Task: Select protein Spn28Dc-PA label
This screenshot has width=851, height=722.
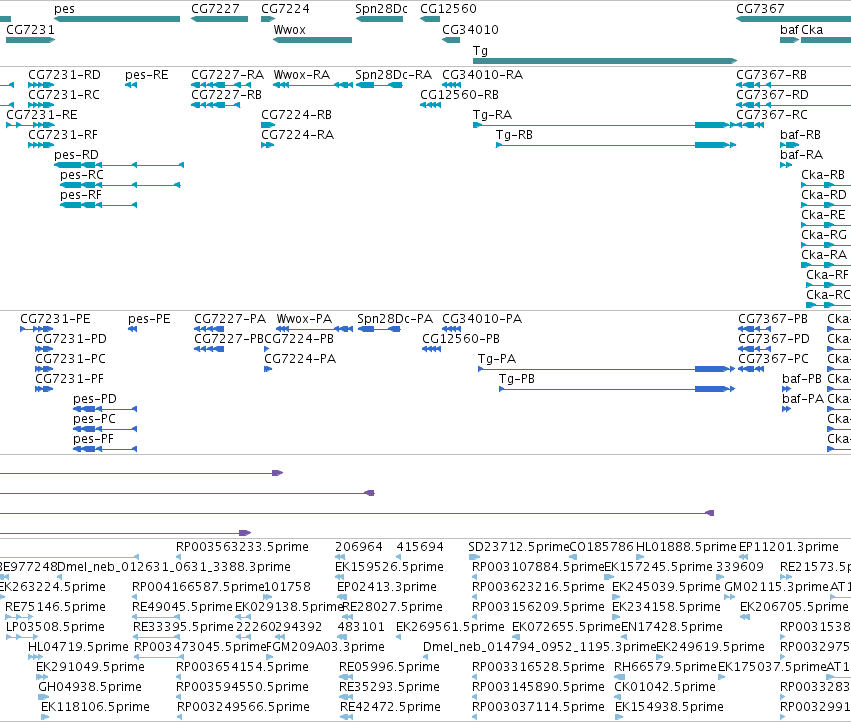Action: click(x=395, y=319)
